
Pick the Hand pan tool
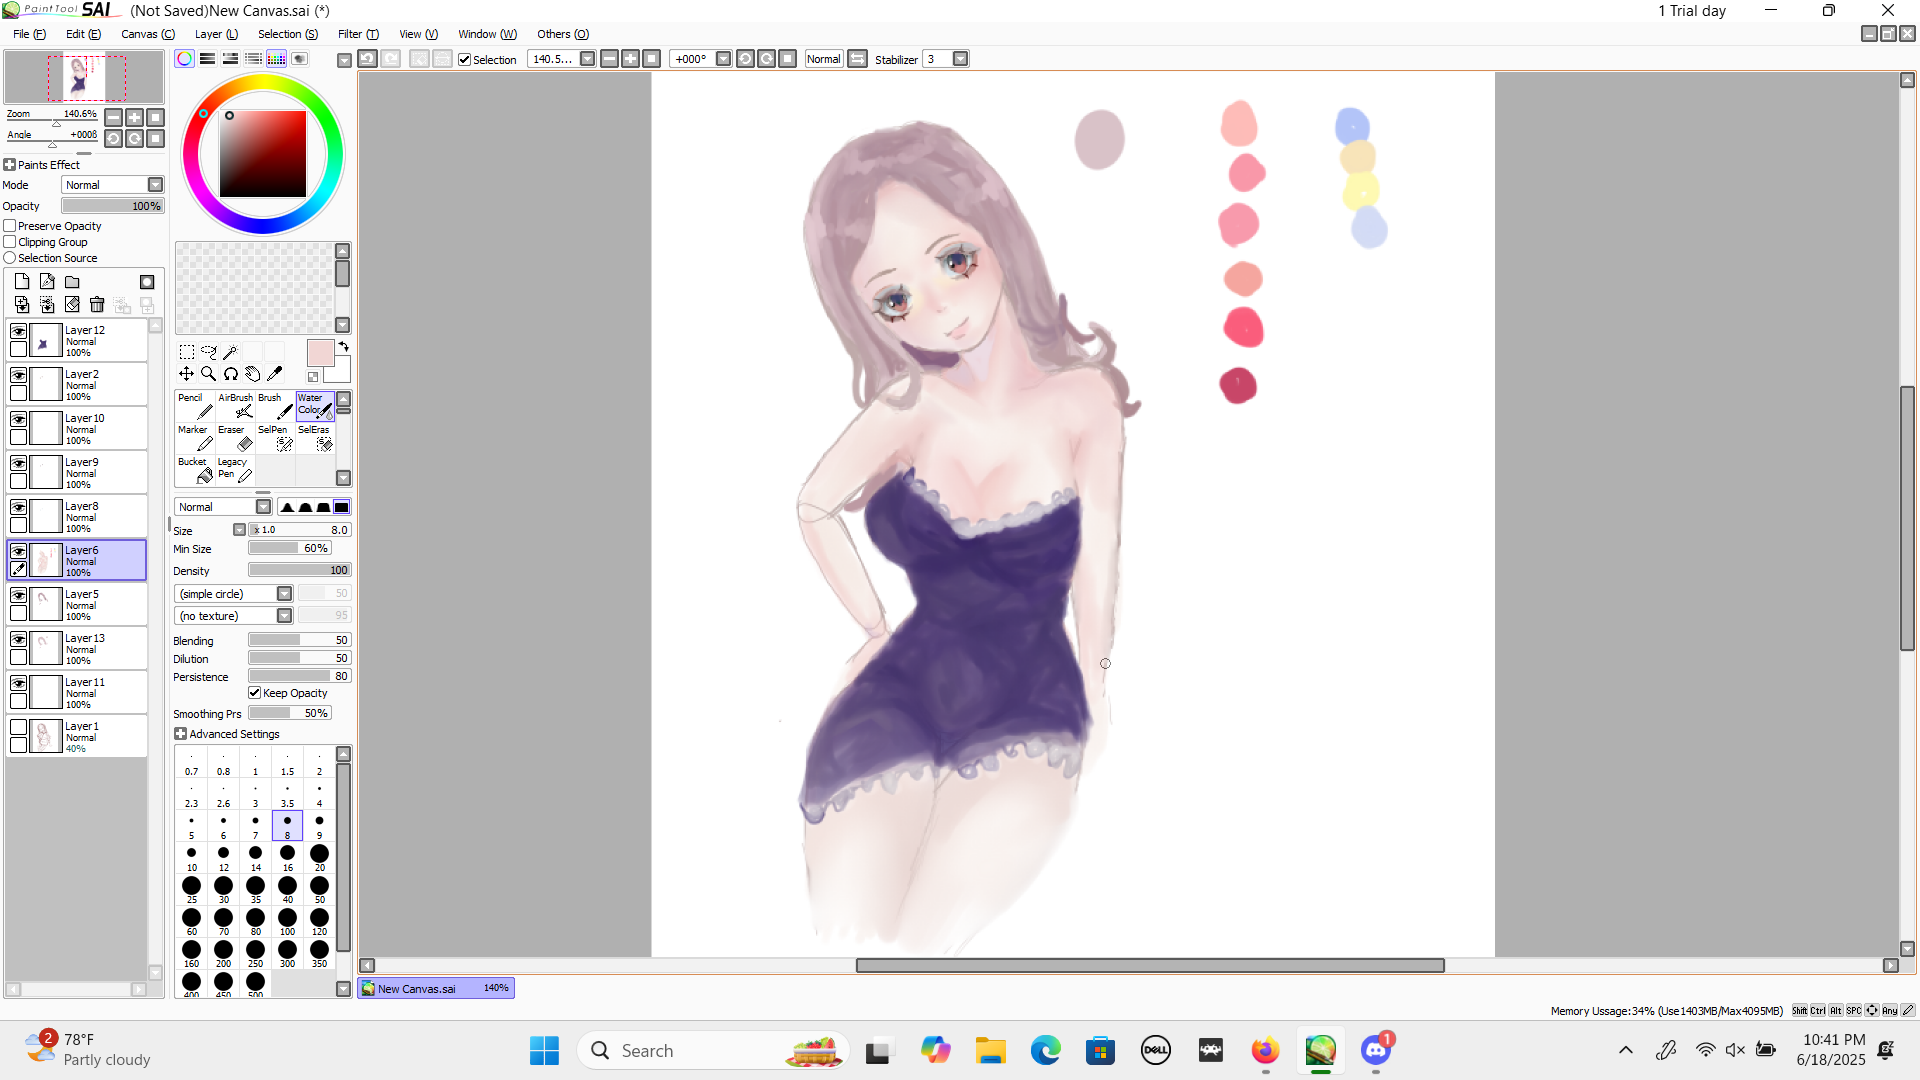point(253,374)
